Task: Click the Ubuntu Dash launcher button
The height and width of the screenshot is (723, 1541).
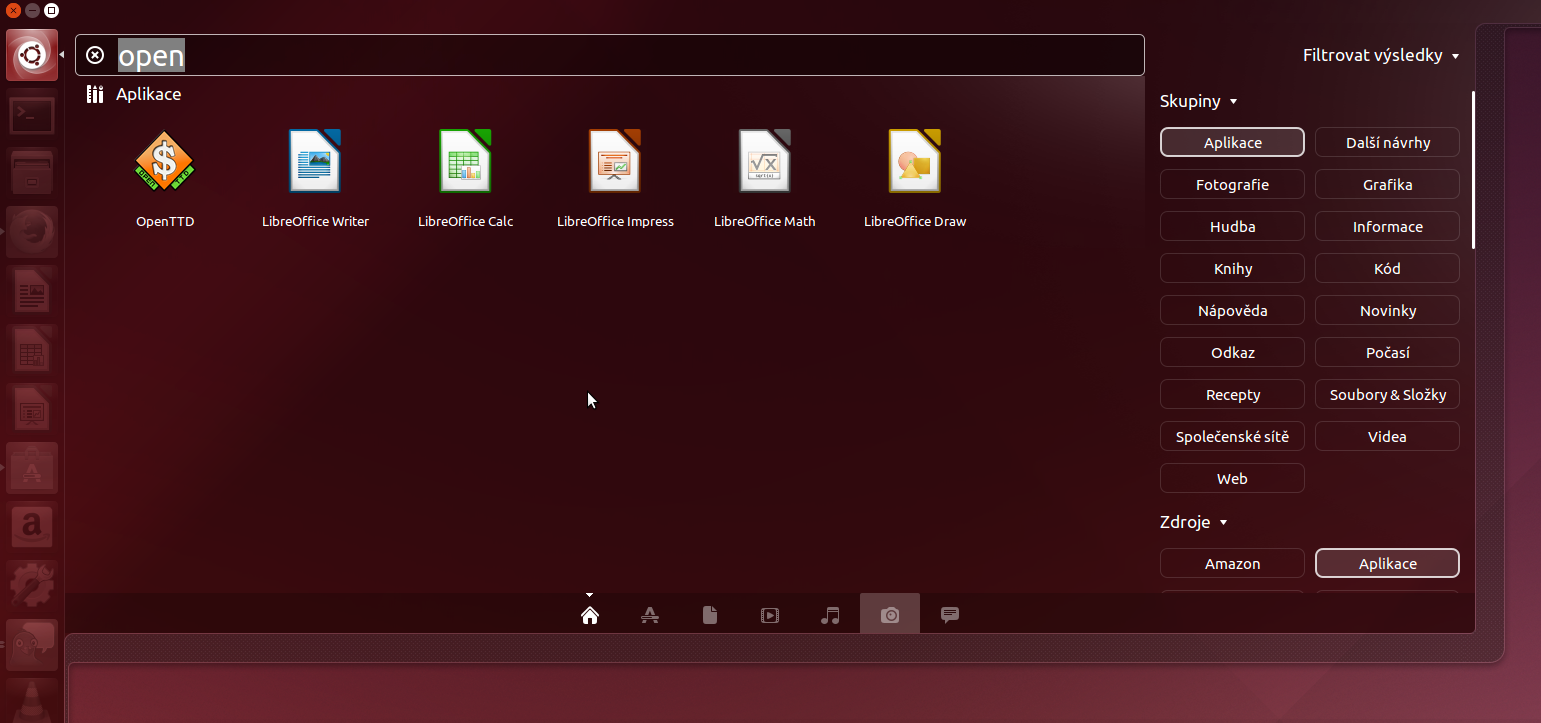Action: point(32,55)
